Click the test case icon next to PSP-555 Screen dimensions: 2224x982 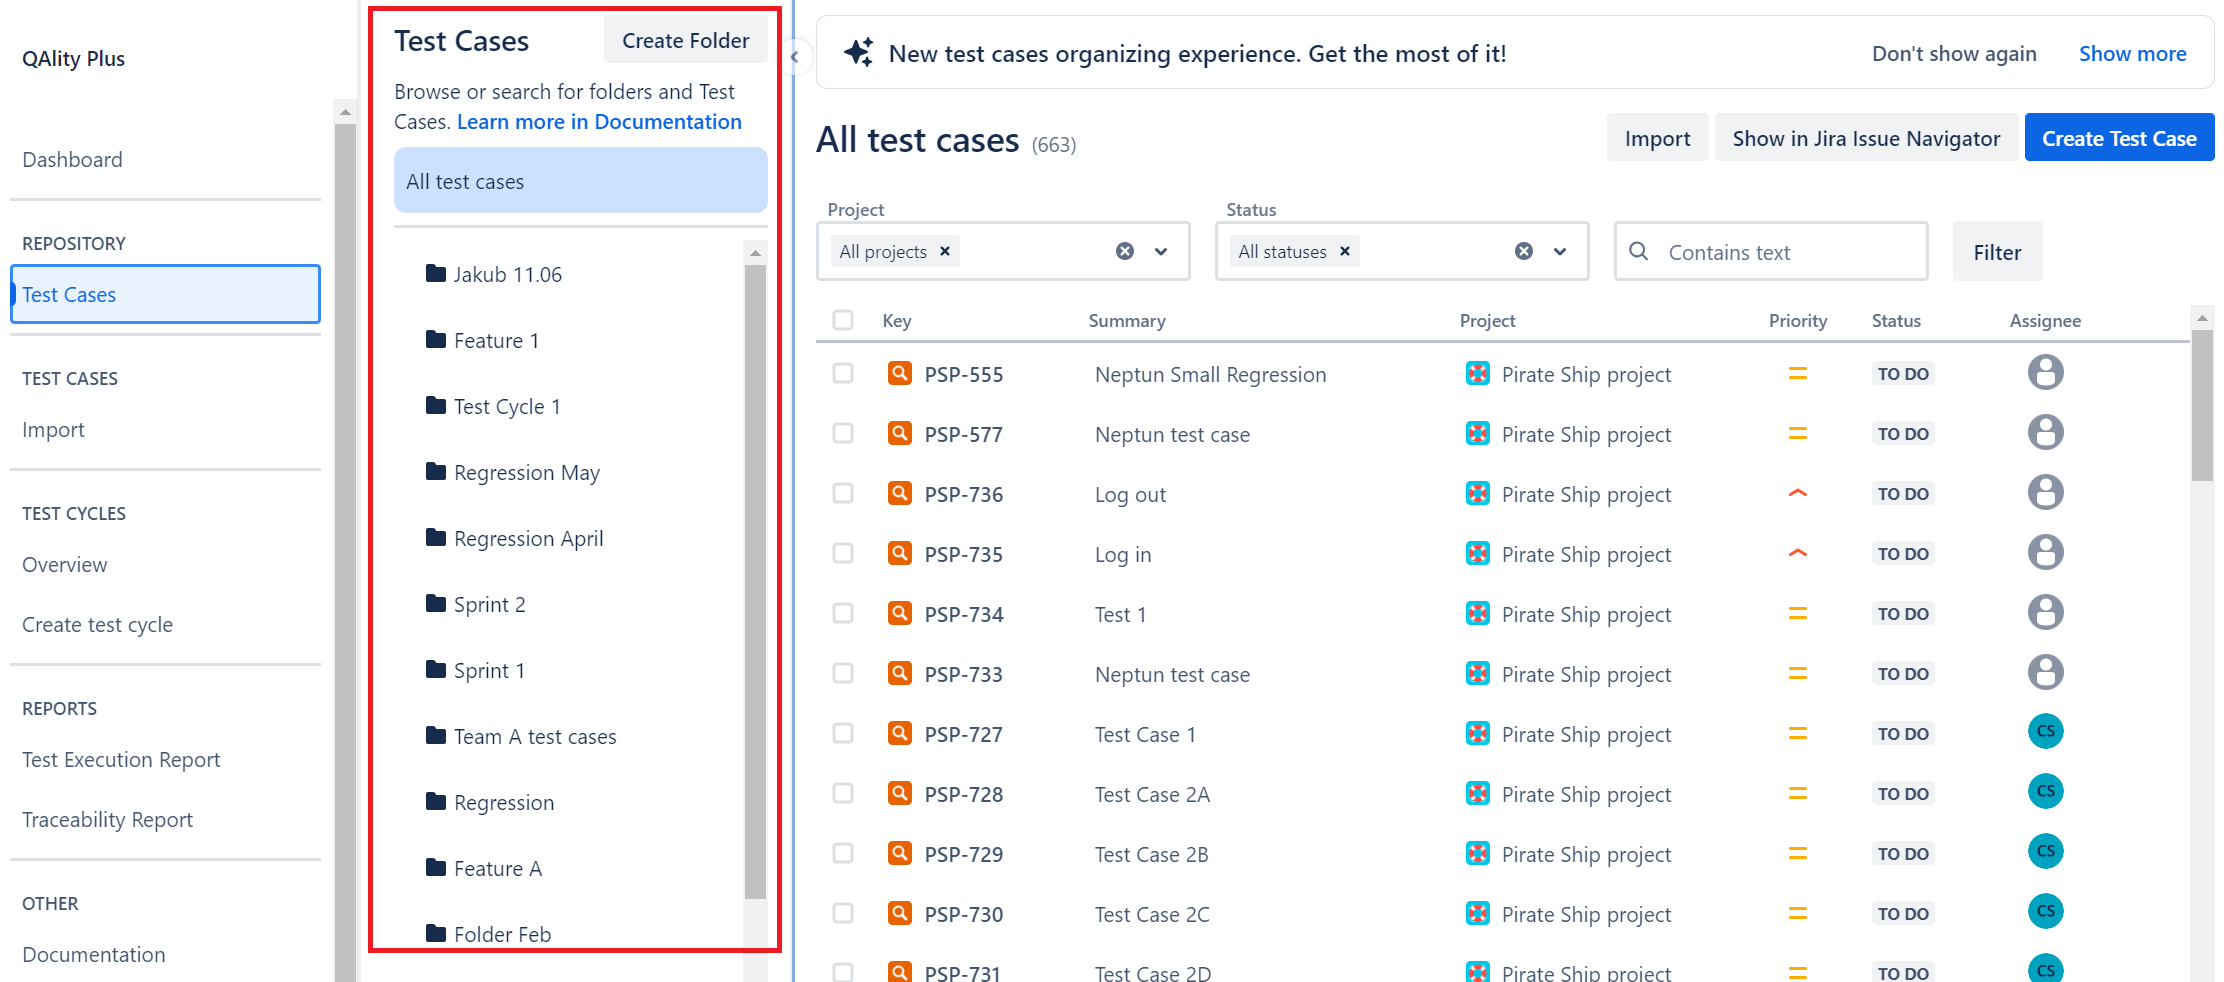tap(900, 373)
